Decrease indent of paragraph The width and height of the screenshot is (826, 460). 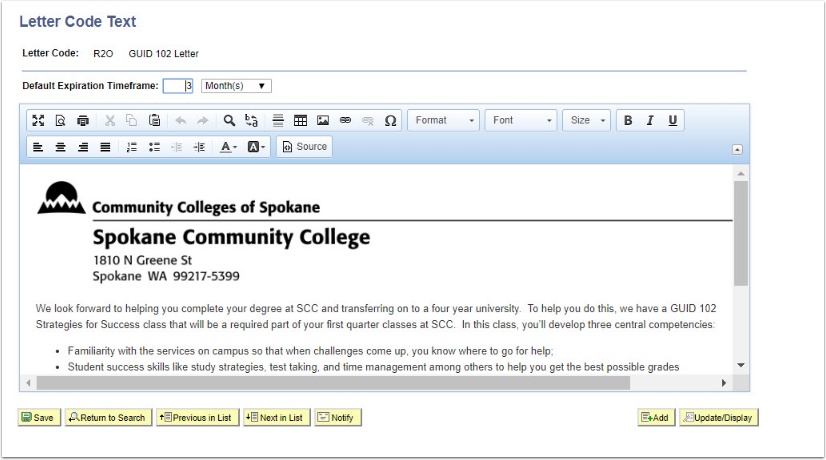176,147
